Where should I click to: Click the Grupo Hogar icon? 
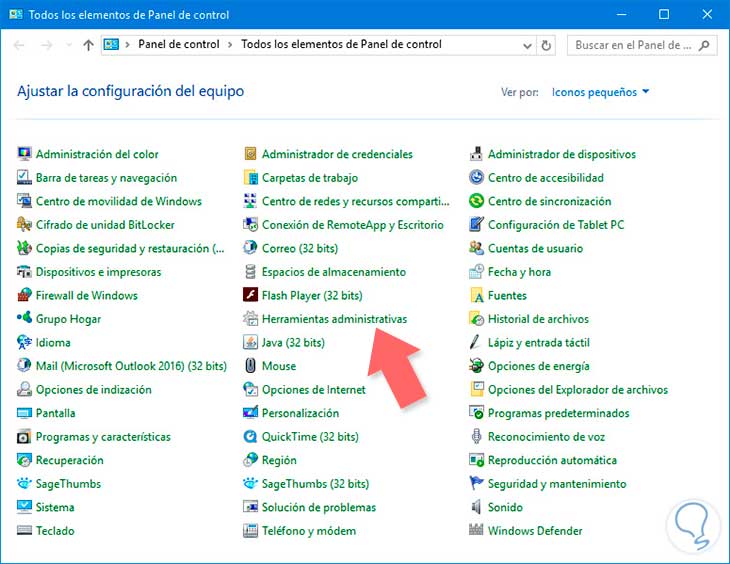[24, 319]
